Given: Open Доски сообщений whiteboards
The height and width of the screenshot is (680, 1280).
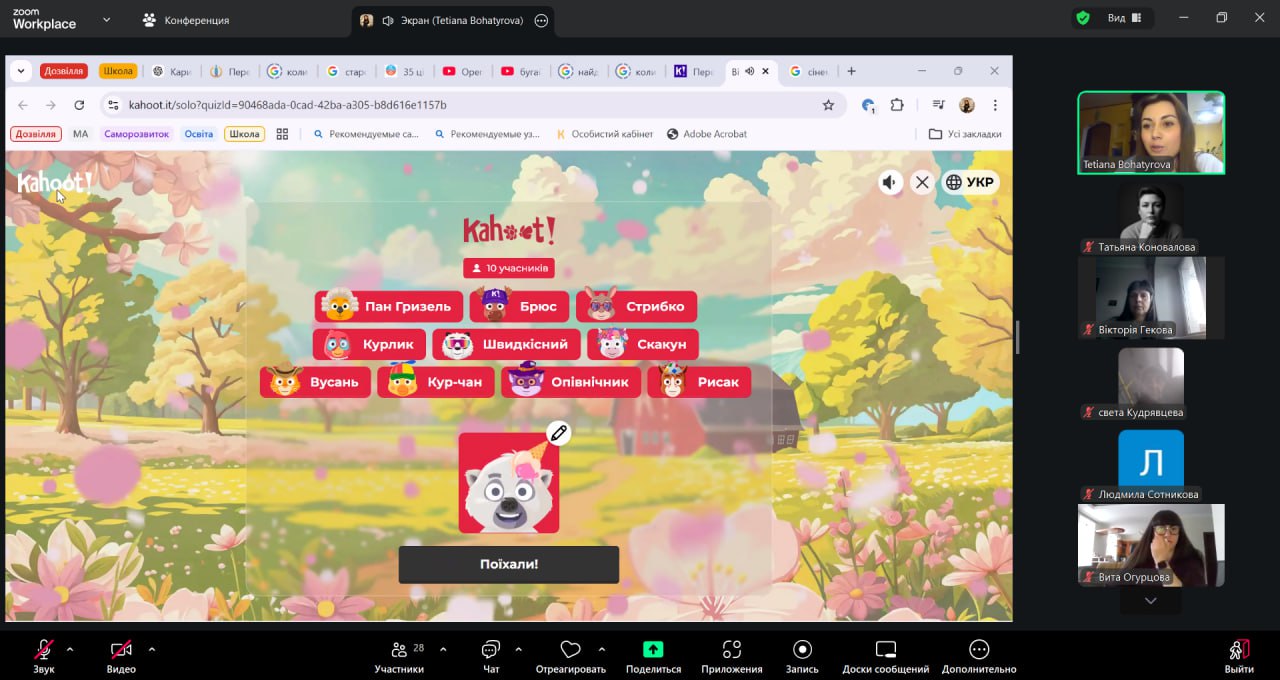Looking at the screenshot, I should [x=885, y=656].
